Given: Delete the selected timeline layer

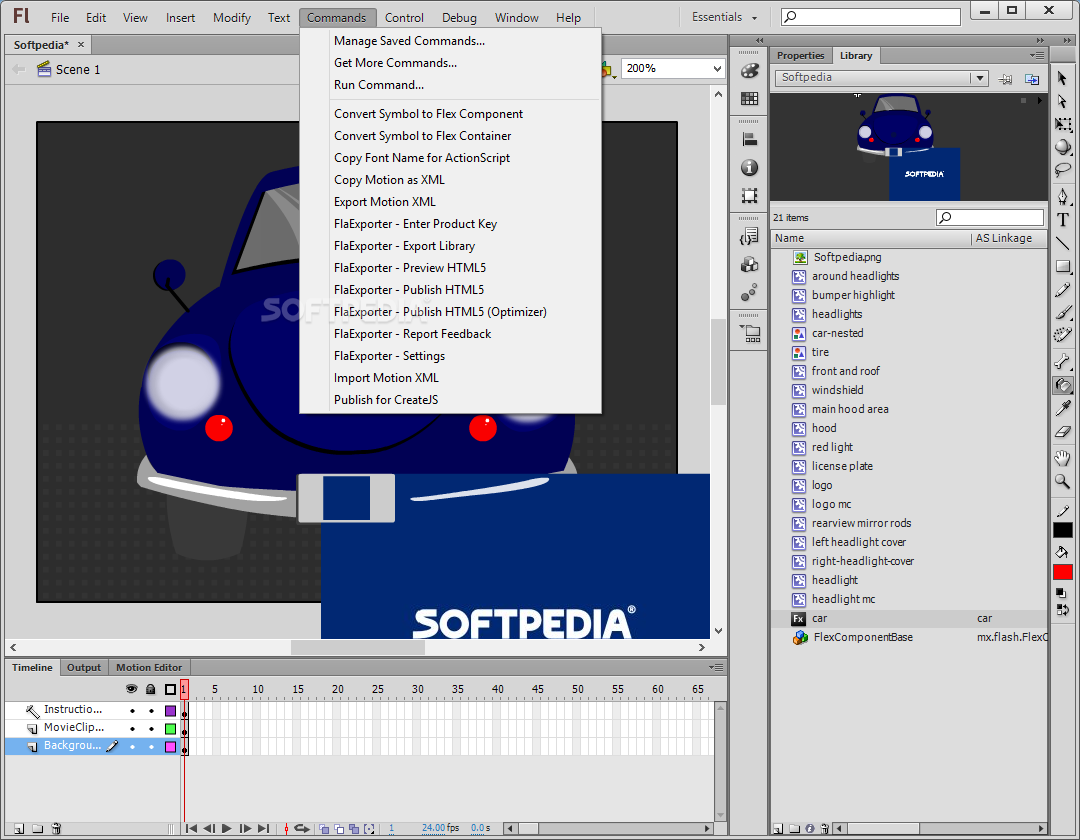Looking at the screenshot, I should pos(56,828).
